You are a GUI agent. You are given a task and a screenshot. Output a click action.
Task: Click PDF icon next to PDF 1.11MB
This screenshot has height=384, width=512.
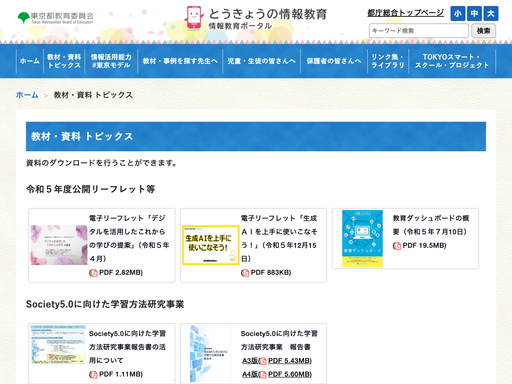click(93, 375)
